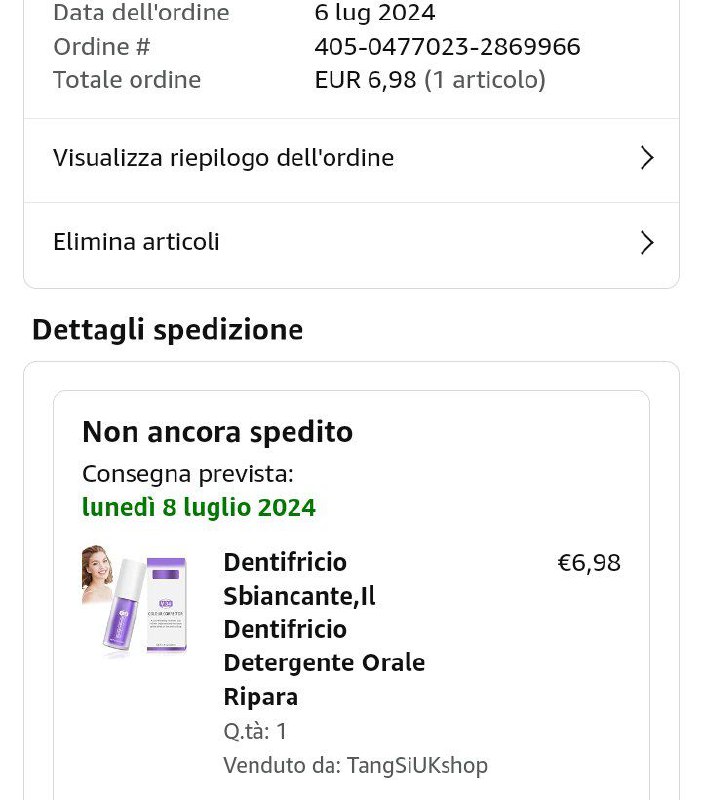Click the Consegna prevista label
Screen dimensions: 702x800
click(187, 474)
